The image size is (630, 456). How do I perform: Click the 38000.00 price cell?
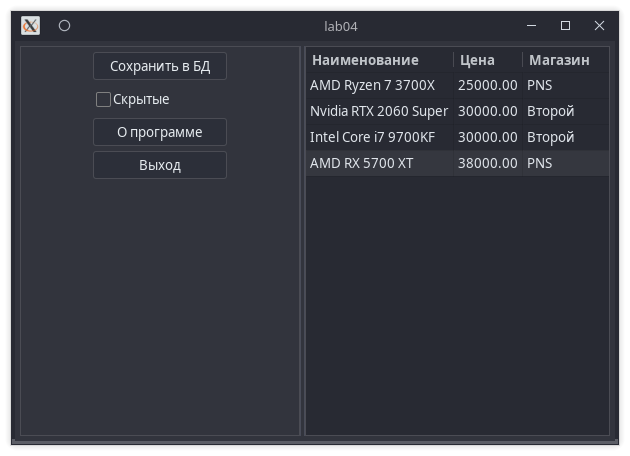coord(488,164)
